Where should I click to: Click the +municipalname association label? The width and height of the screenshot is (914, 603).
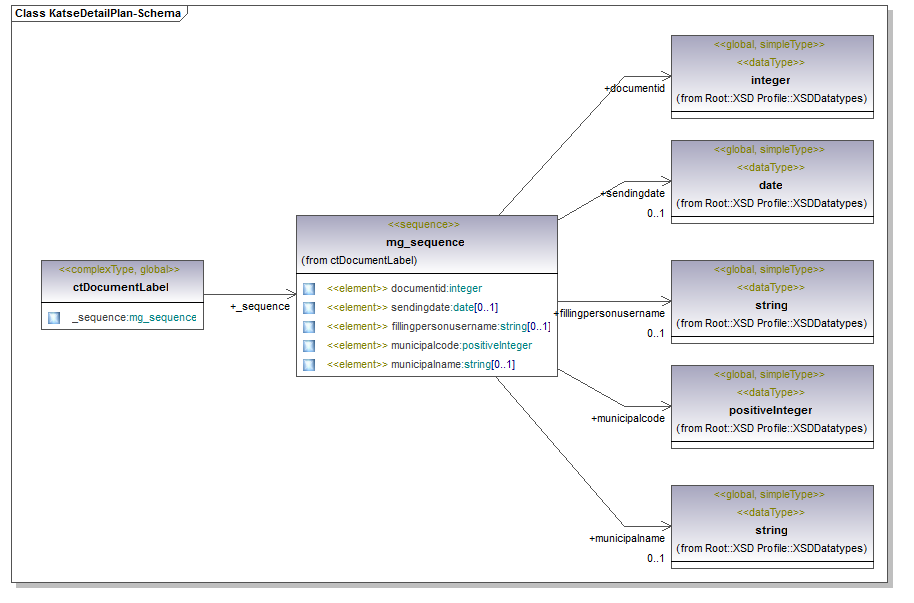(626, 539)
